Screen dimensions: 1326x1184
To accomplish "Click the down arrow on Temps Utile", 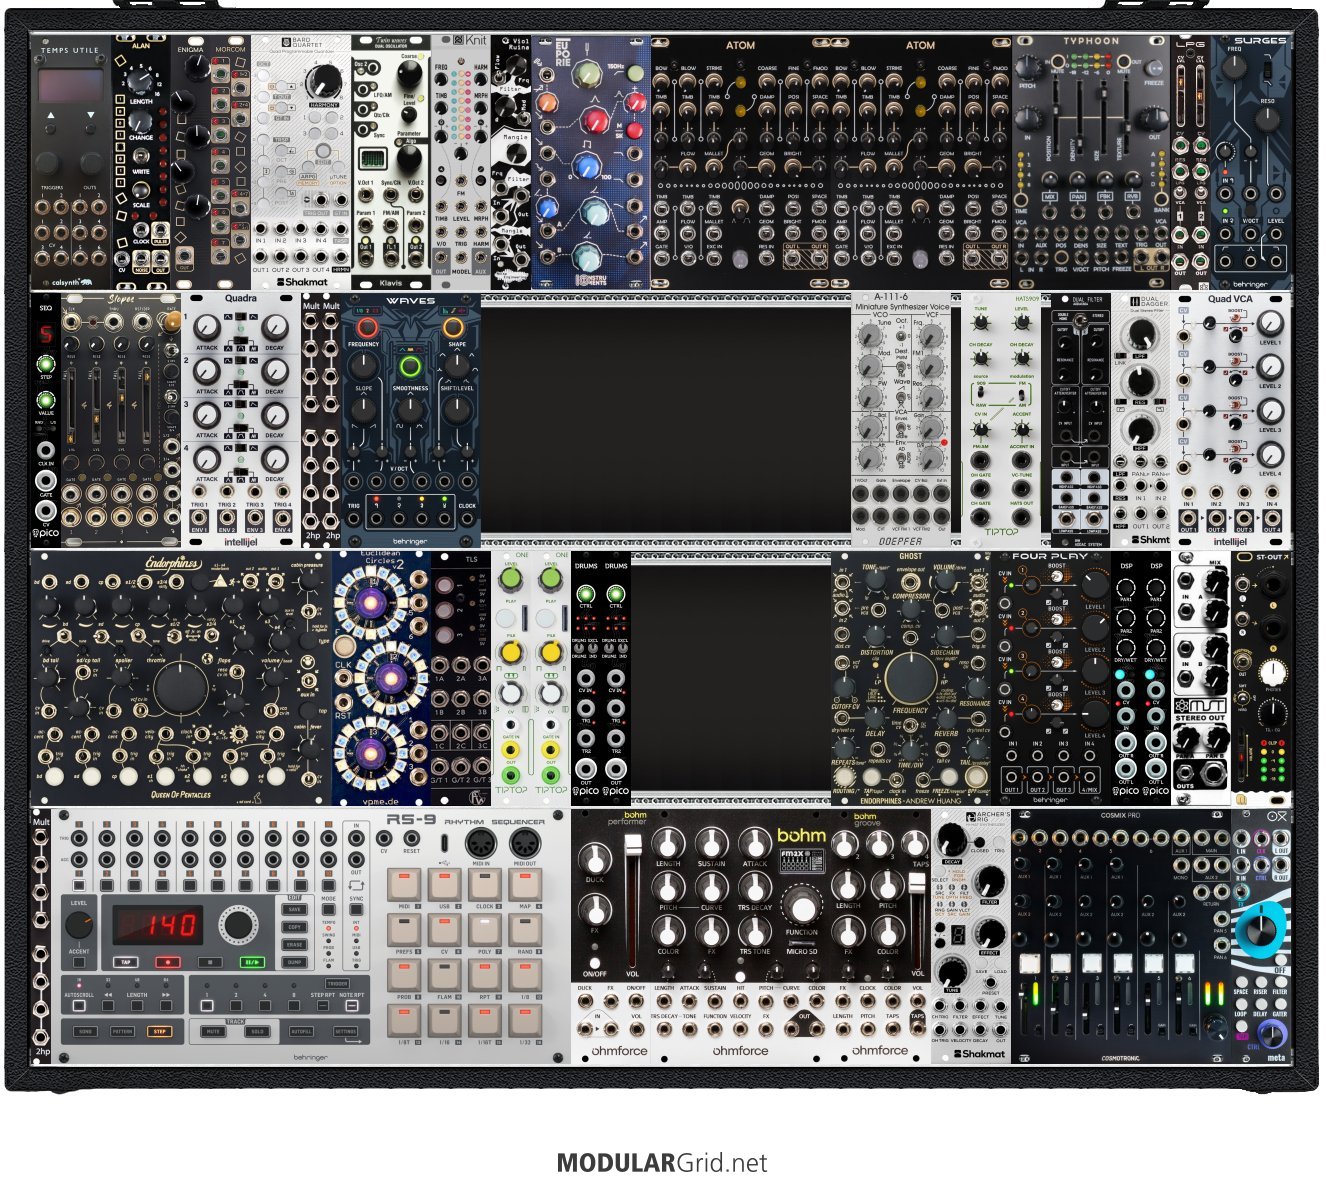I will 92,117.
